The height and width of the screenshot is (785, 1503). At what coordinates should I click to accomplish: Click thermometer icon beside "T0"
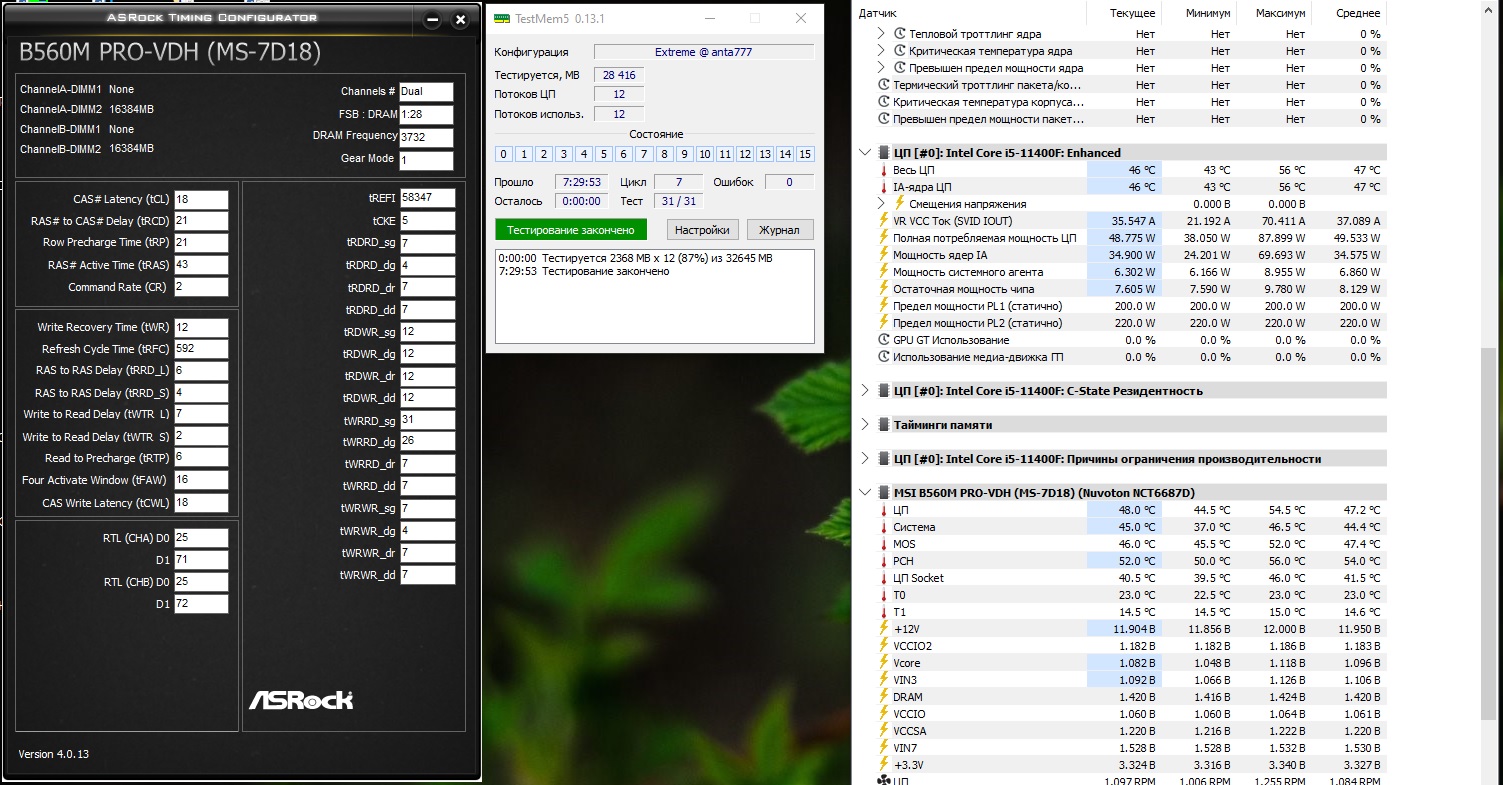[x=883, y=595]
